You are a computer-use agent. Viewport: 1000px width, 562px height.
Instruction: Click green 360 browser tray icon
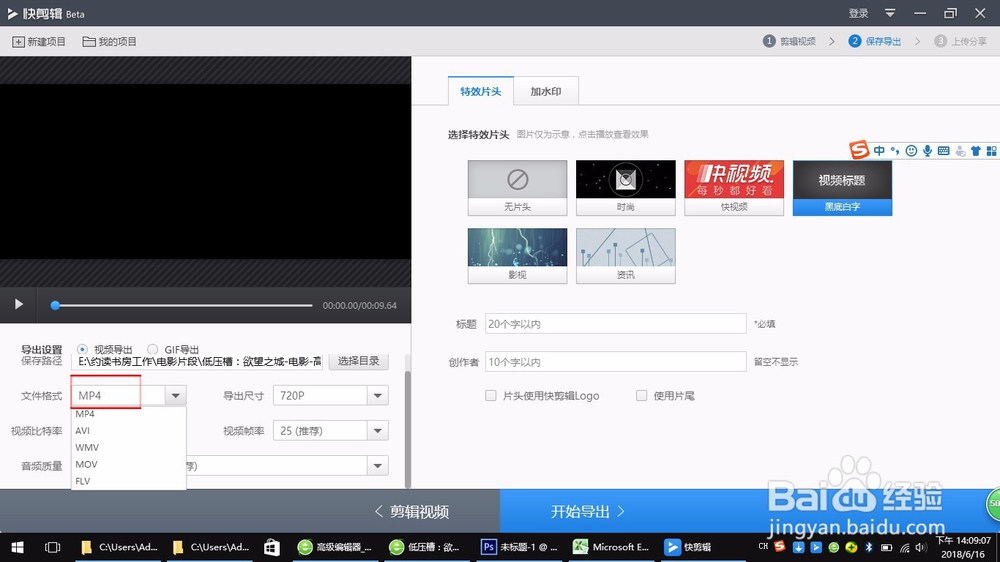834,547
